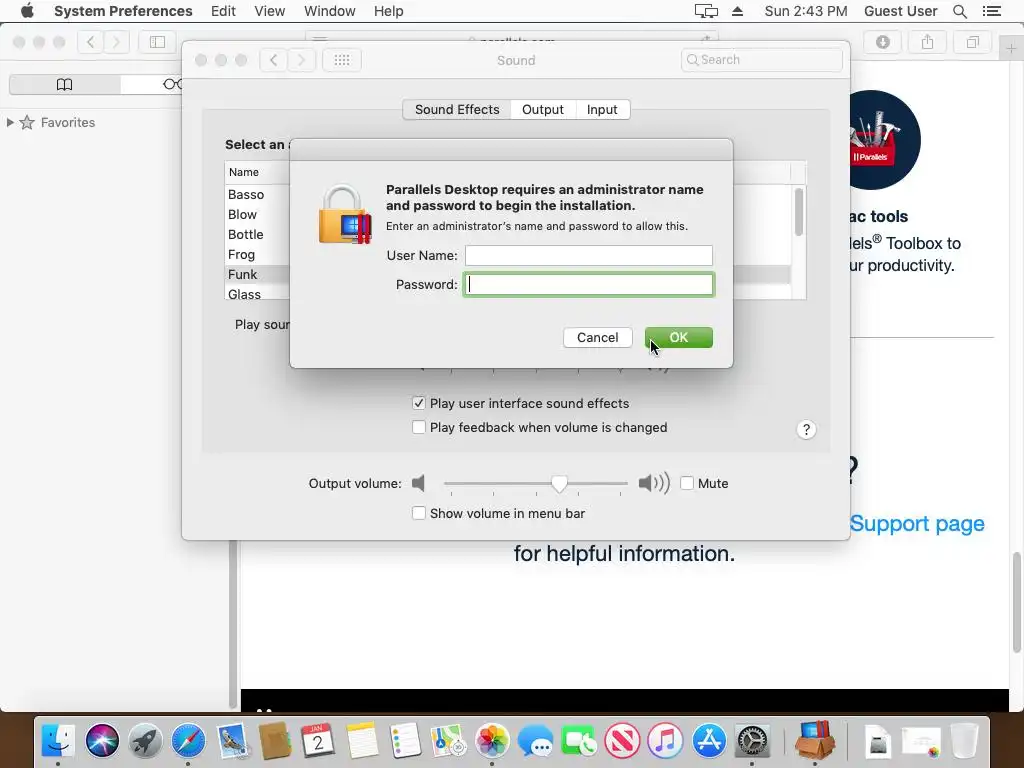Viewport: 1024px width, 768px height.
Task: Select Glass alert sound
Action: click(x=244, y=294)
